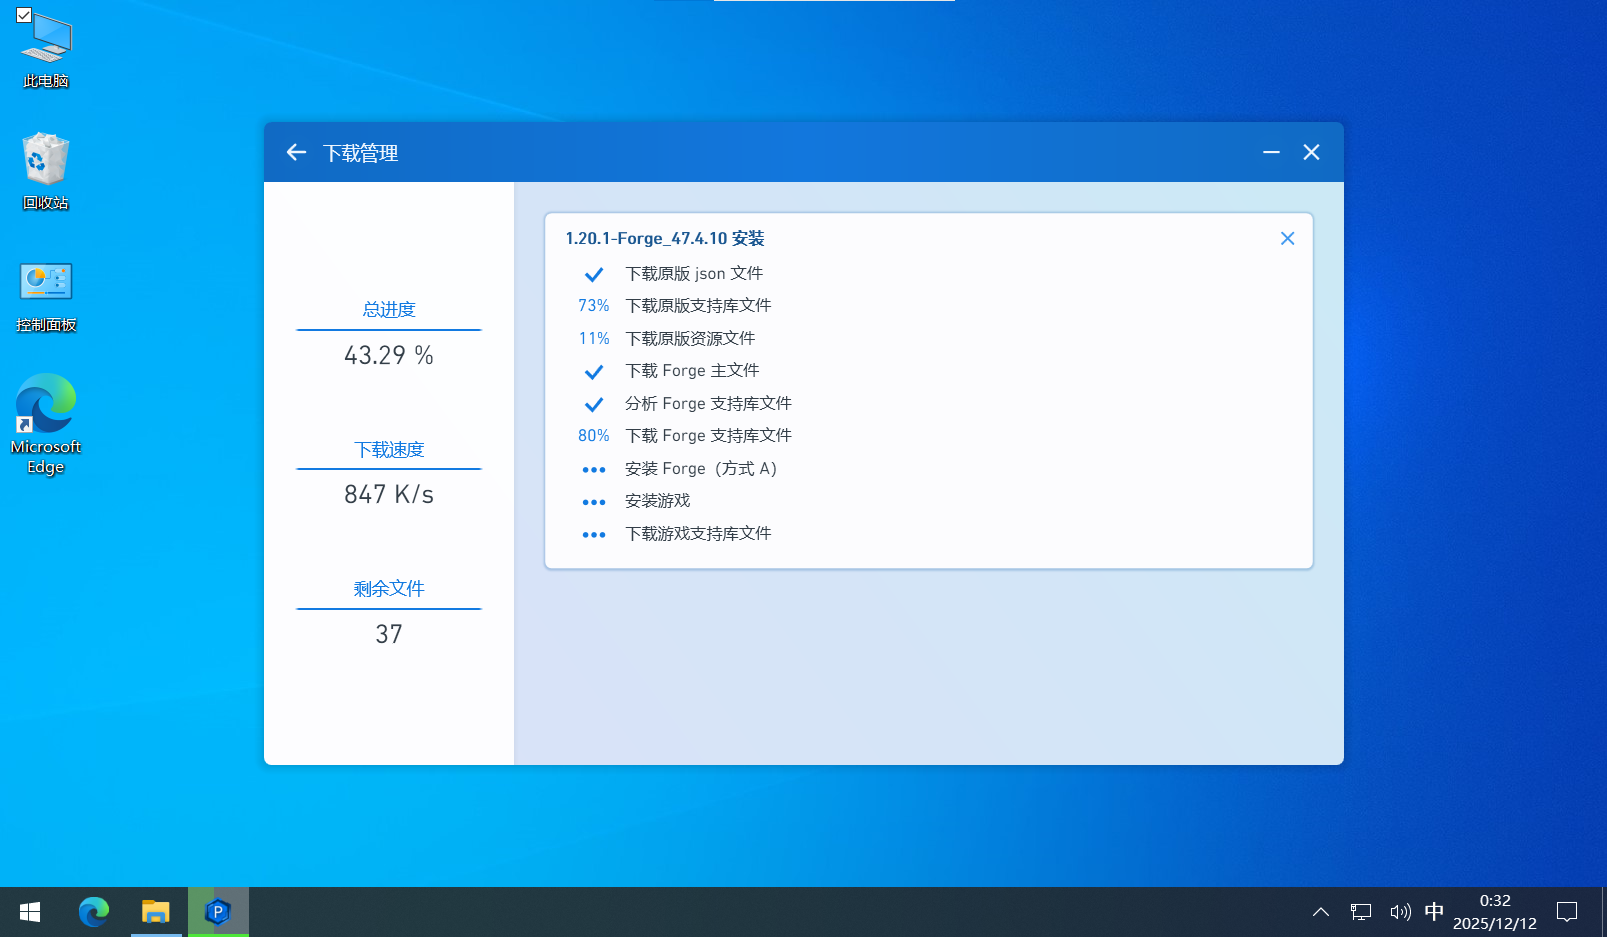Image resolution: width=1607 pixels, height=937 pixels.
Task: Click the taskbar clock and date
Action: (x=1495, y=912)
